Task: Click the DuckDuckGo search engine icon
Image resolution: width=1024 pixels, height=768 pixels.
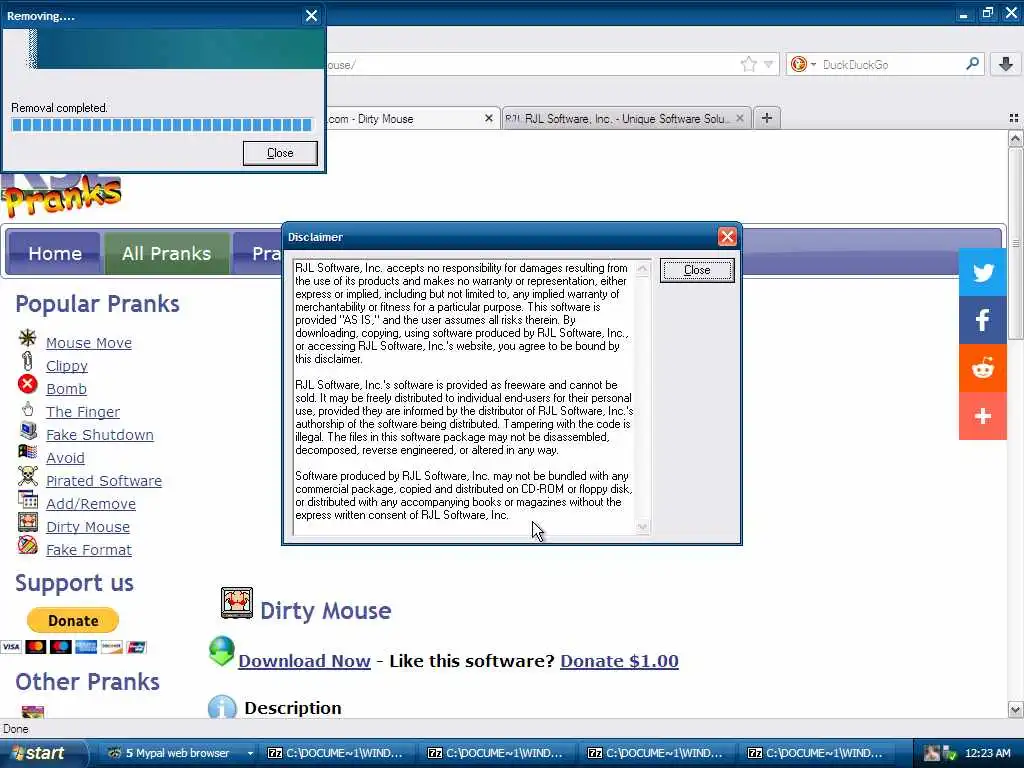Action: pos(798,64)
